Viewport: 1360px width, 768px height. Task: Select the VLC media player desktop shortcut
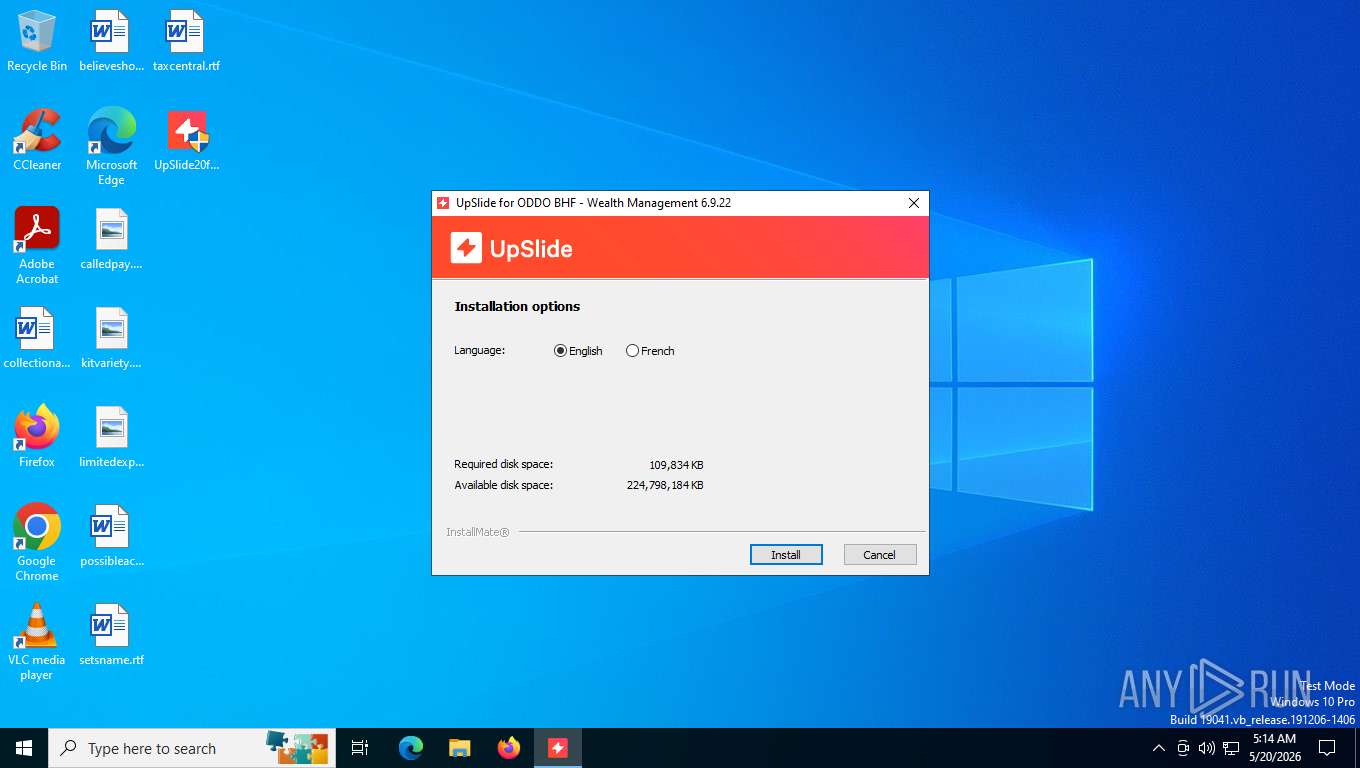(37, 642)
